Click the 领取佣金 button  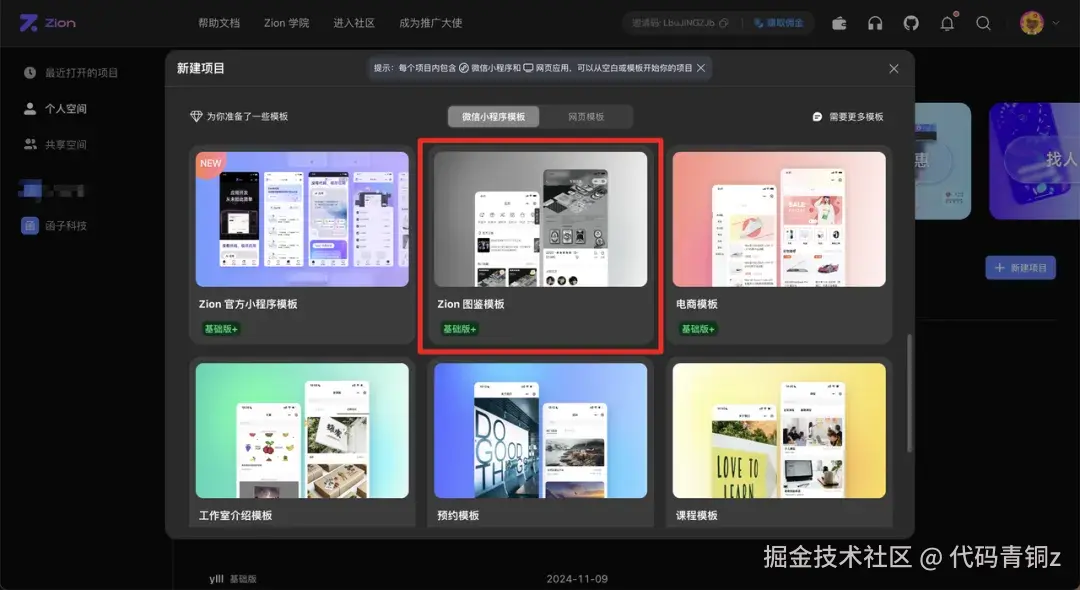779,22
